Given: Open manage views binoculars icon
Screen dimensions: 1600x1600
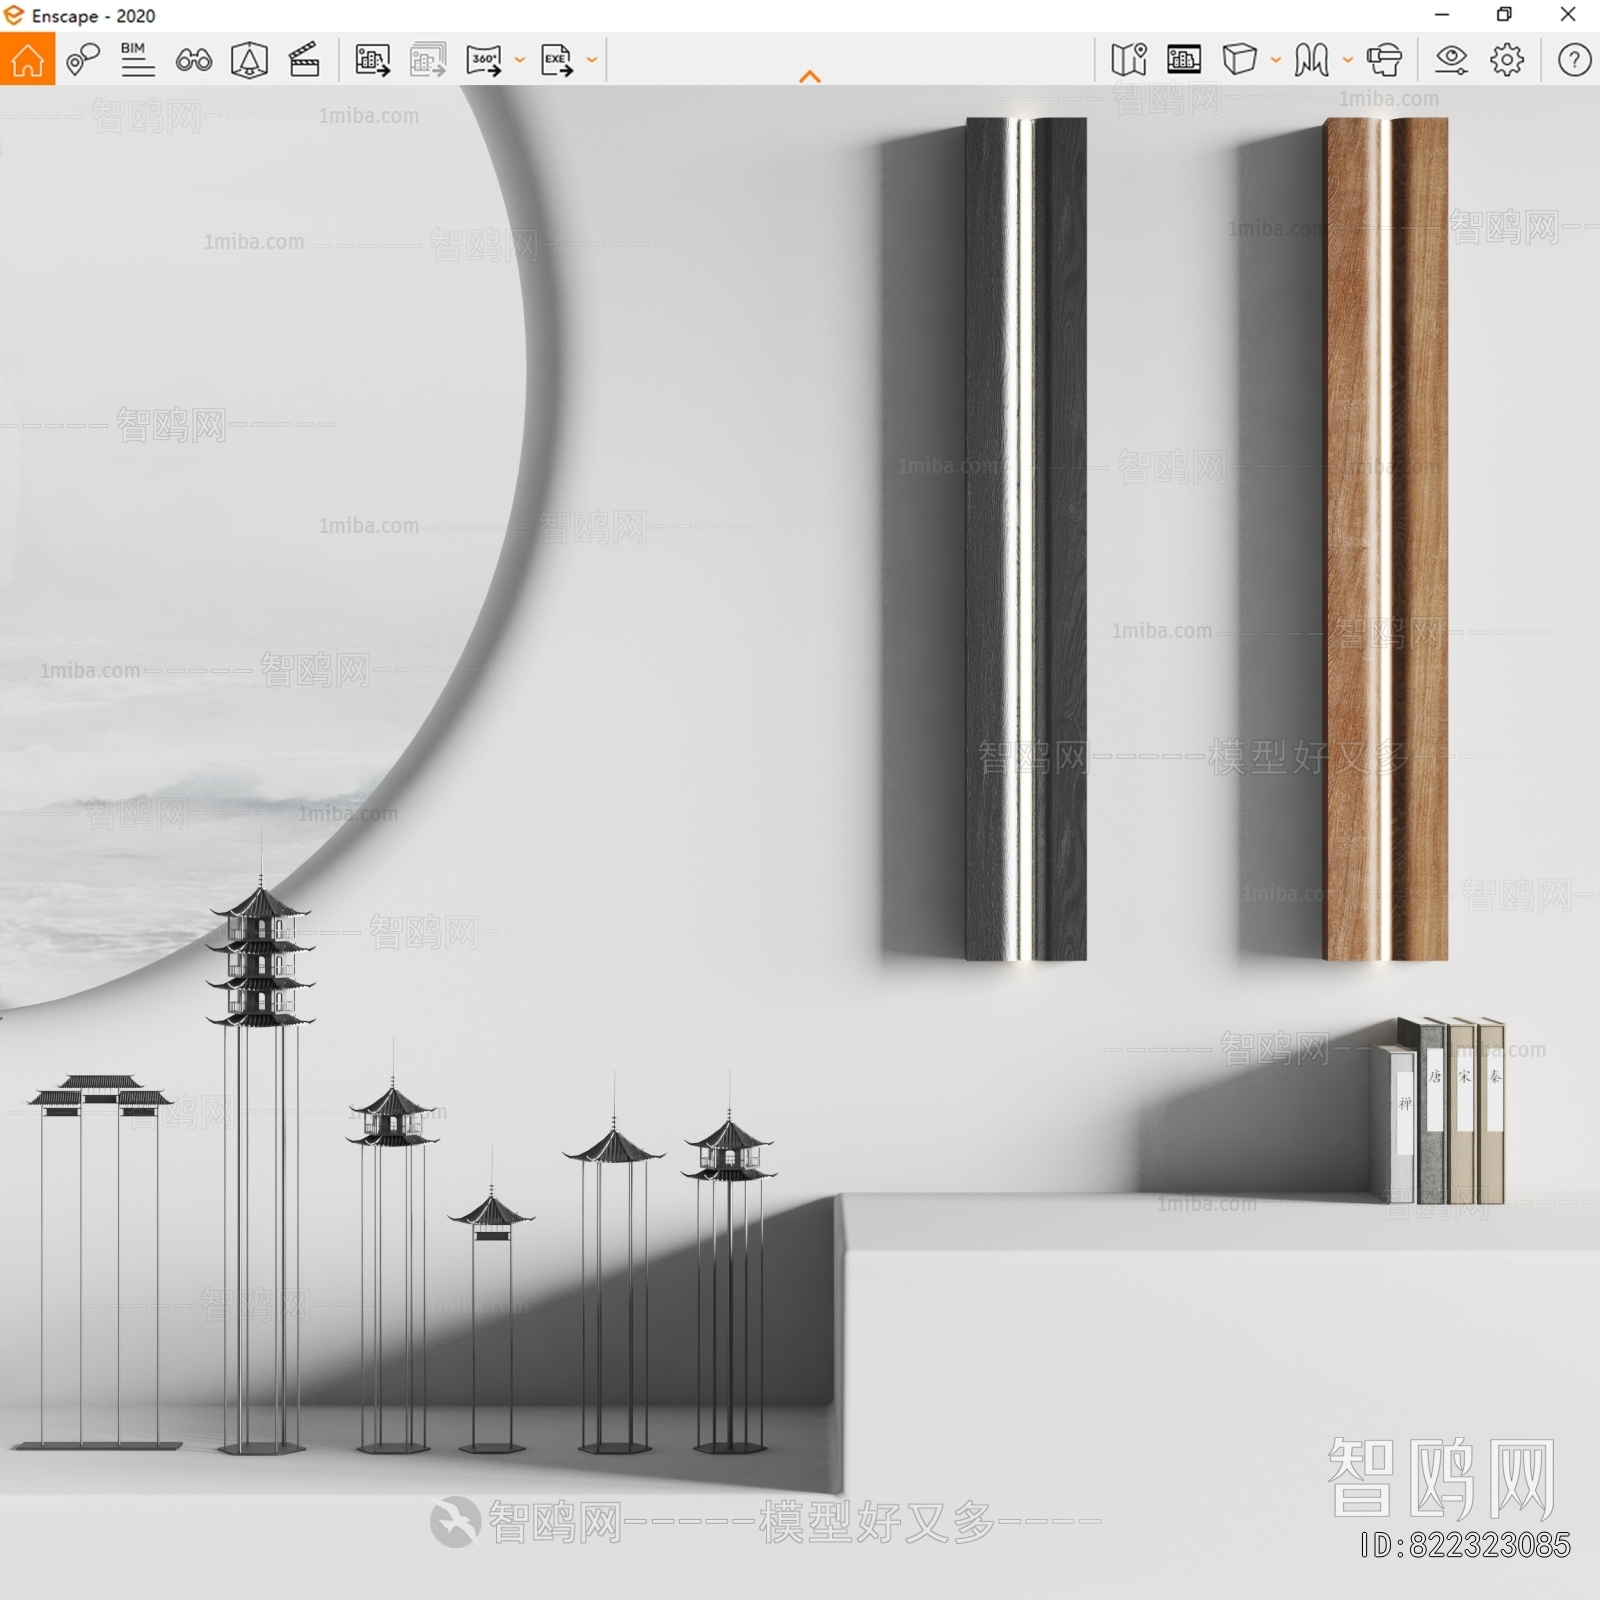Looking at the screenshot, I should coord(193,60).
